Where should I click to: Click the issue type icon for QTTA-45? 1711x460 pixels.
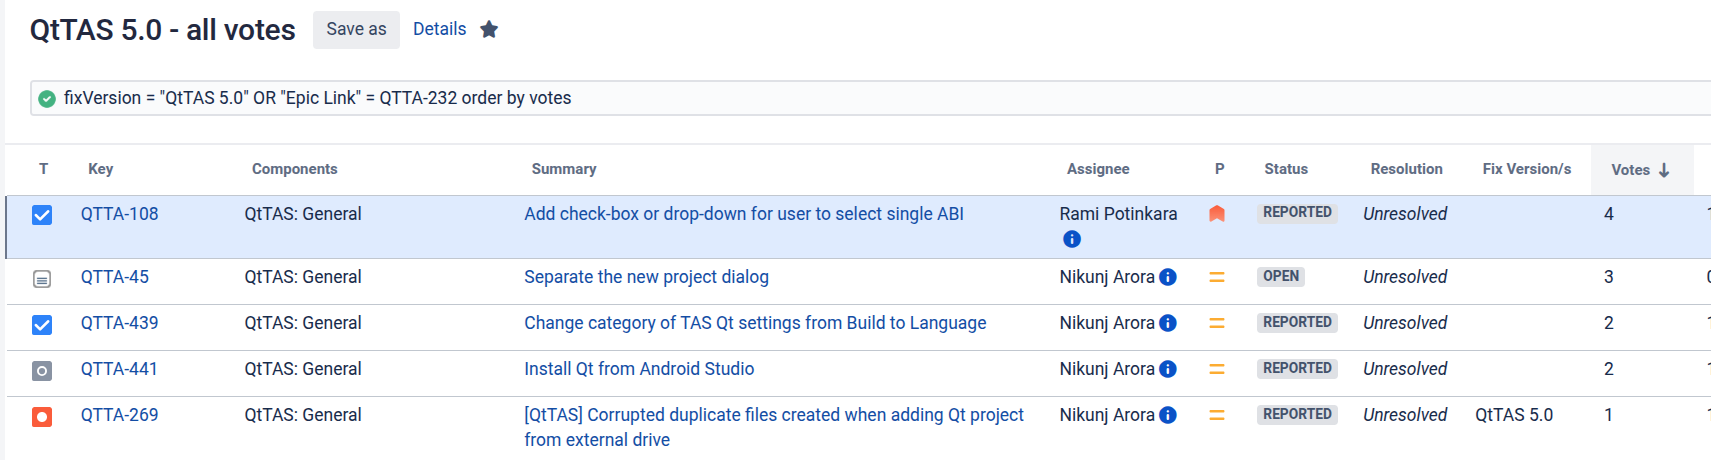(42, 279)
